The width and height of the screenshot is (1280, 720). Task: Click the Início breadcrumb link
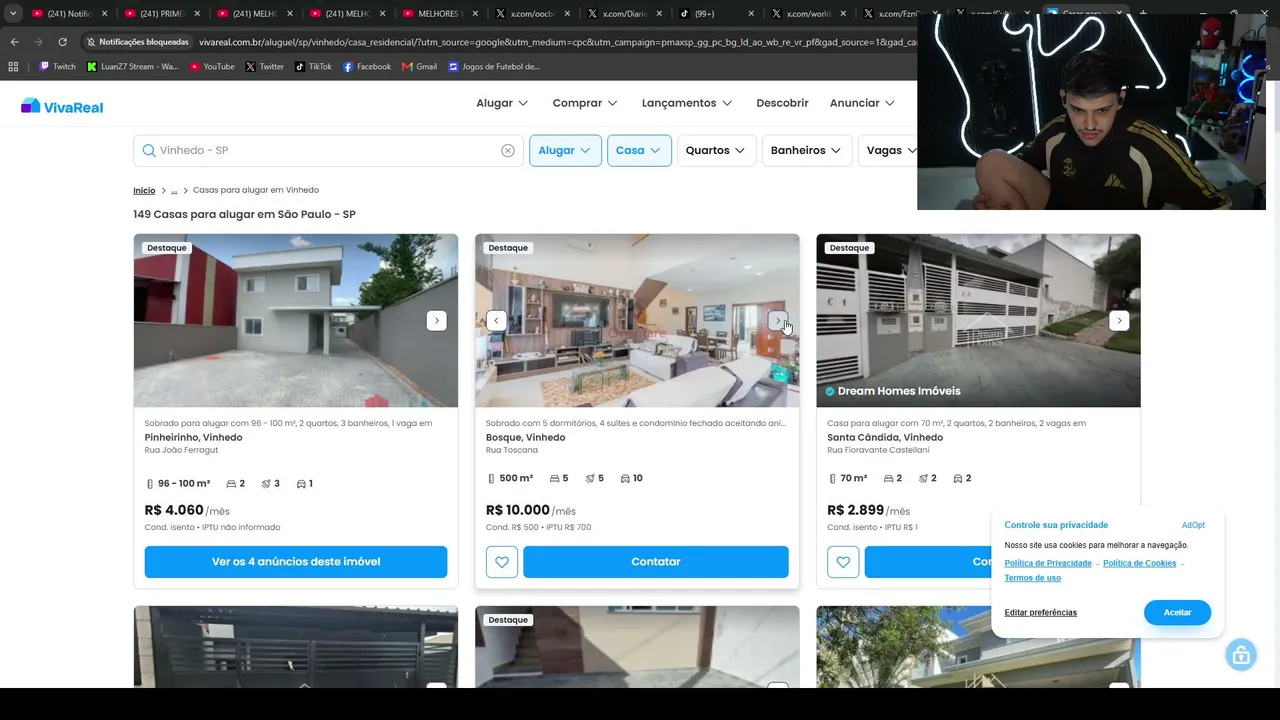[144, 190]
